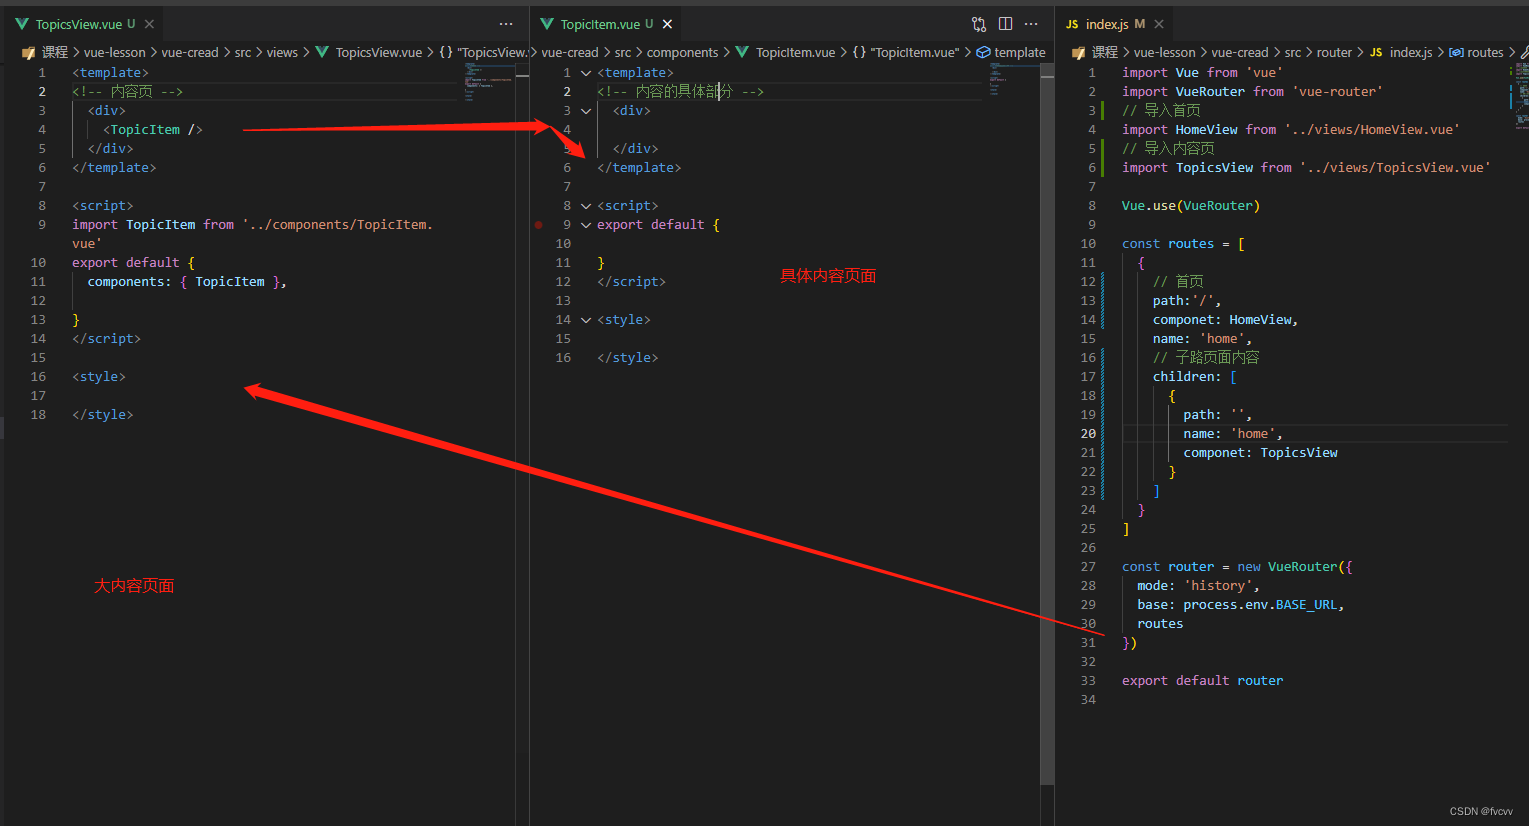The height and width of the screenshot is (826, 1529).
Task: Click 'TopicsView.vue' file breadcrumb in left editor
Action: 369,52
